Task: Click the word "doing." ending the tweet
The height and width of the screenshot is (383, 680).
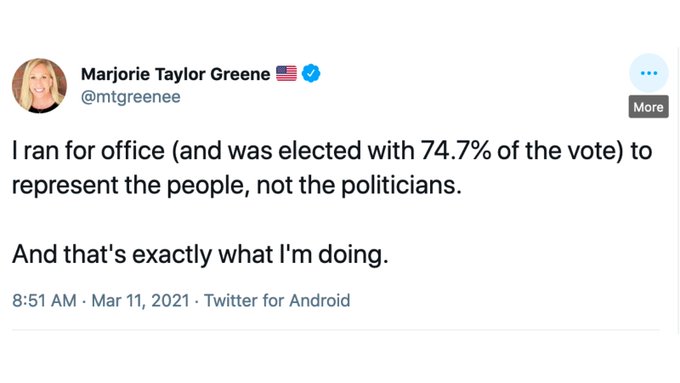Action: (353, 255)
